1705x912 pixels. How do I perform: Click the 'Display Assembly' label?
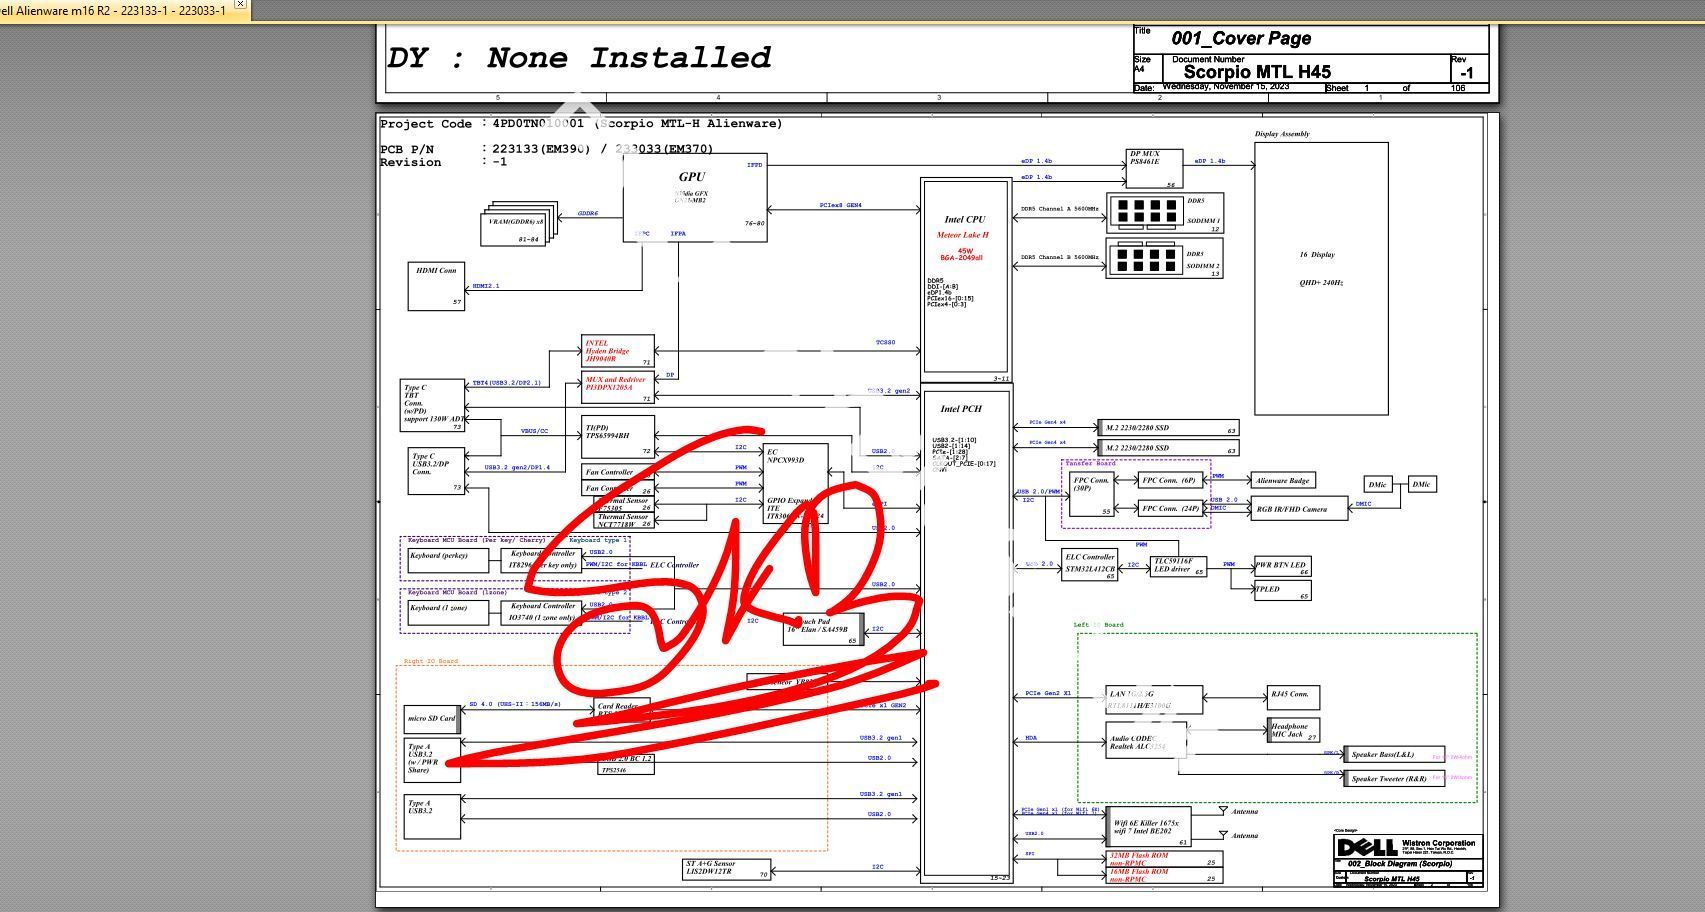[x=1282, y=134]
